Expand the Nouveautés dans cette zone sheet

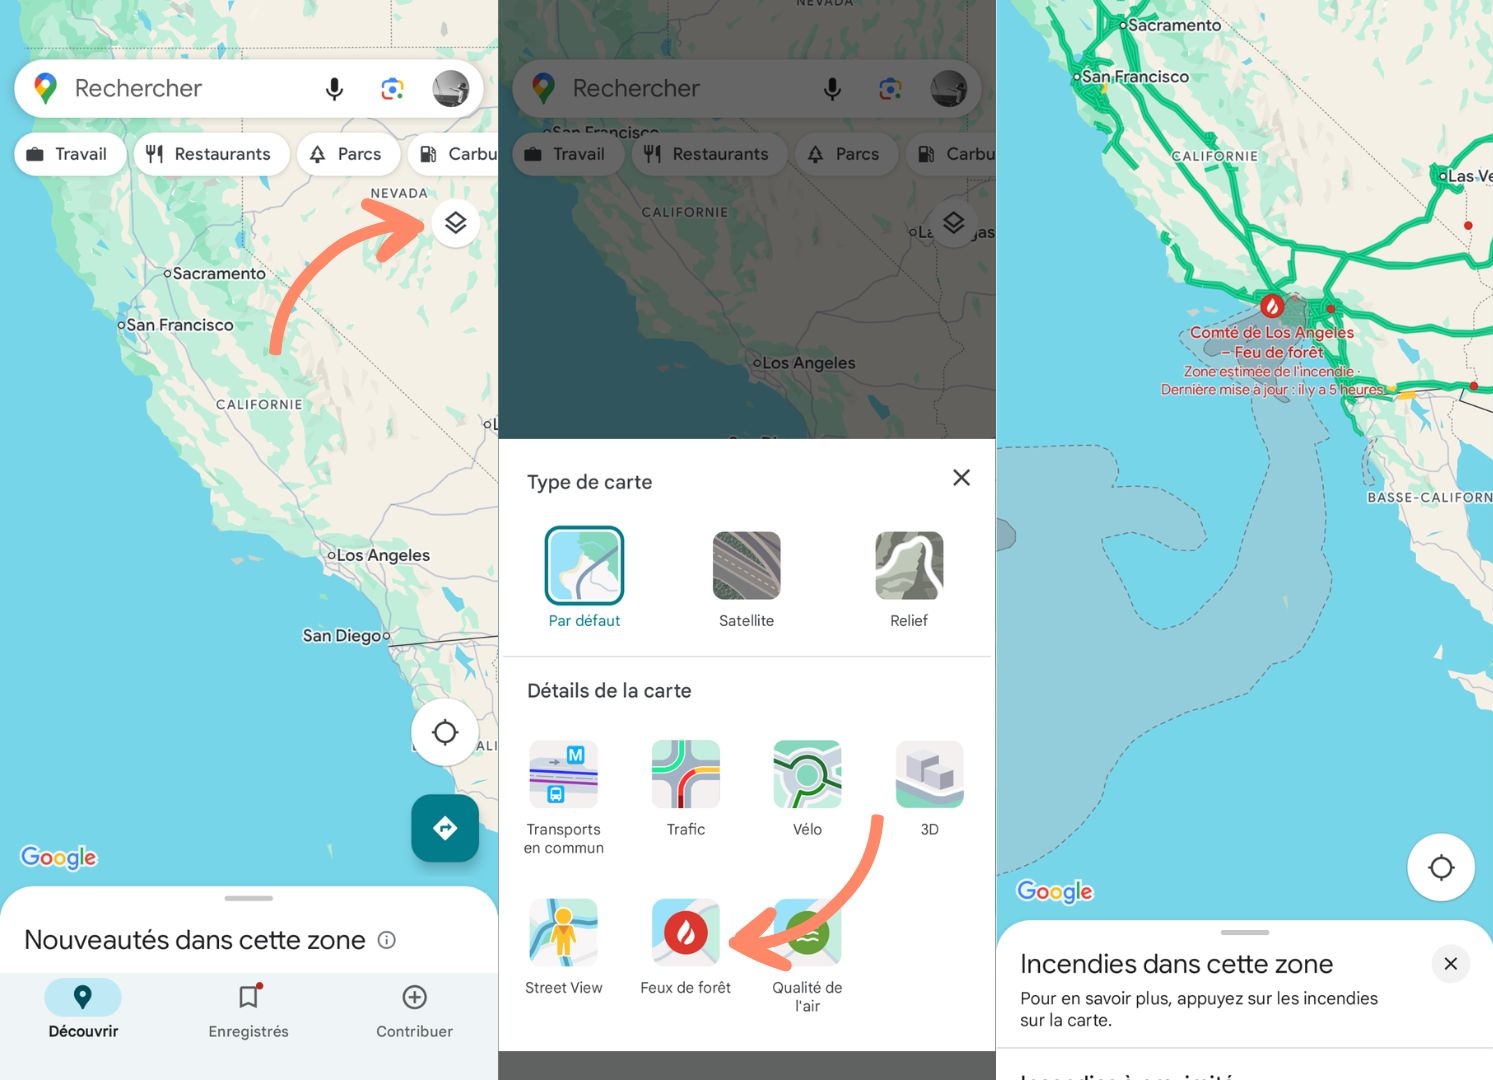249,898
